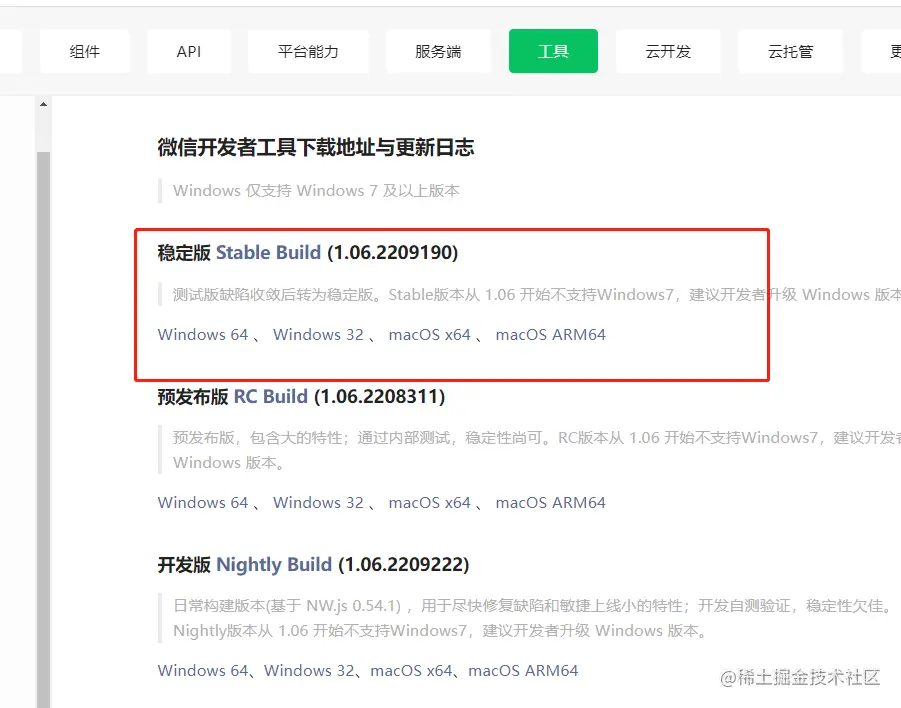Download Stable Build for Windows 32
901x708 pixels.
[318, 334]
